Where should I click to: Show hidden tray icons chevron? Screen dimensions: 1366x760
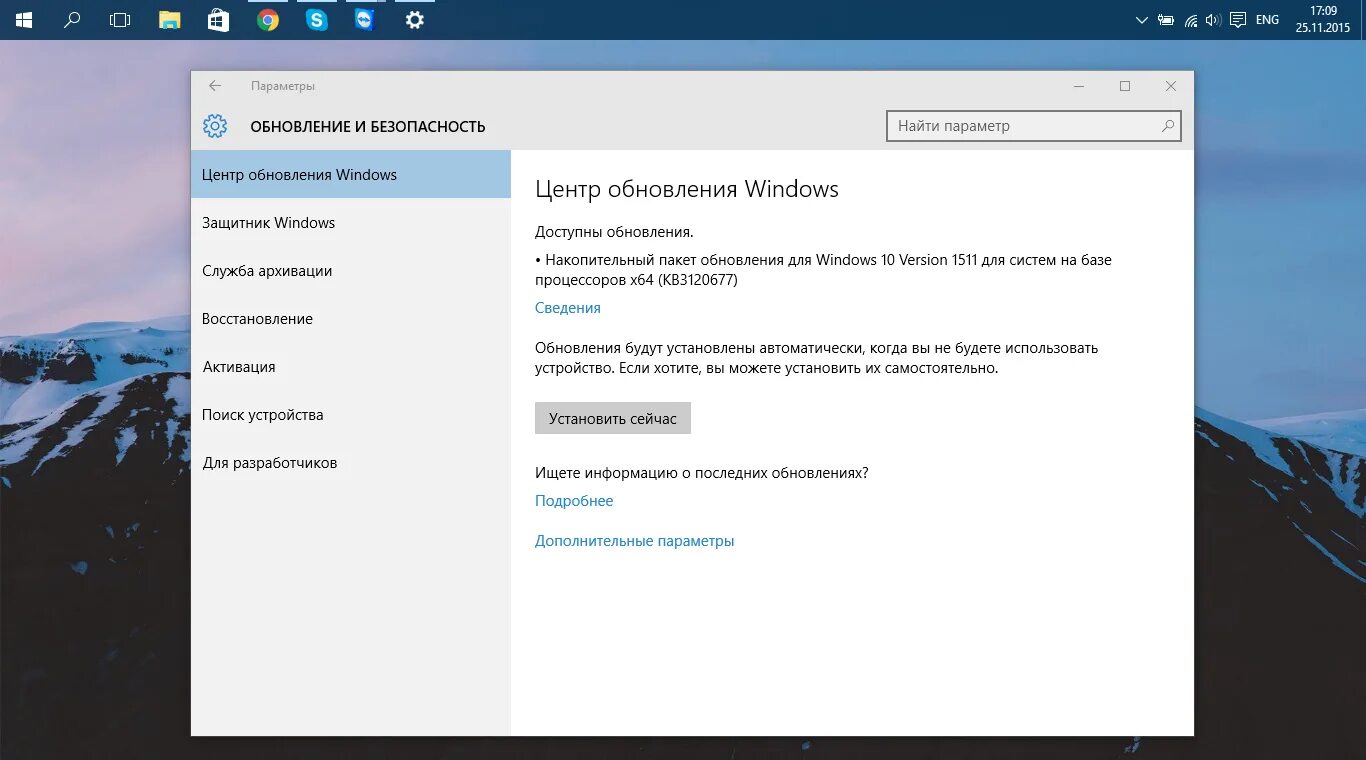pos(1142,20)
